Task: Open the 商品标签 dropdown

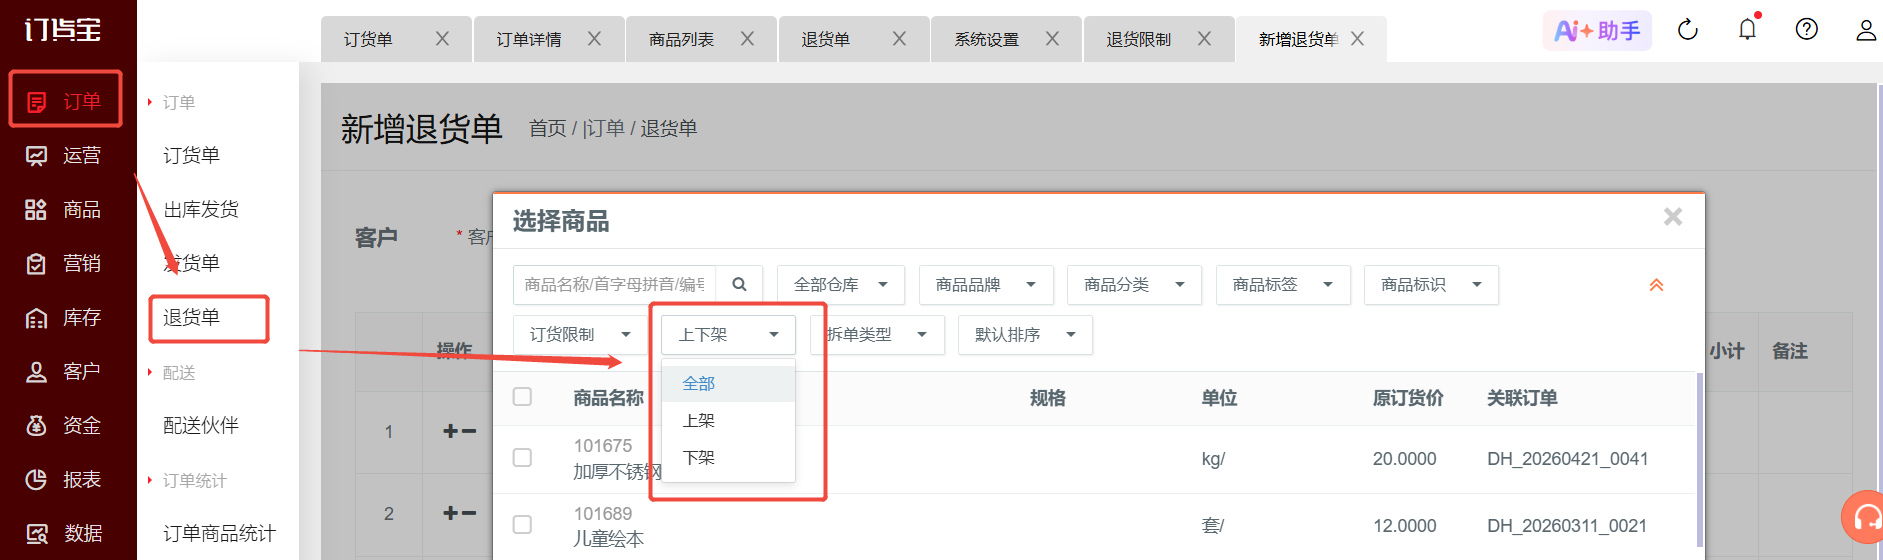Action: [x=1284, y=285]
